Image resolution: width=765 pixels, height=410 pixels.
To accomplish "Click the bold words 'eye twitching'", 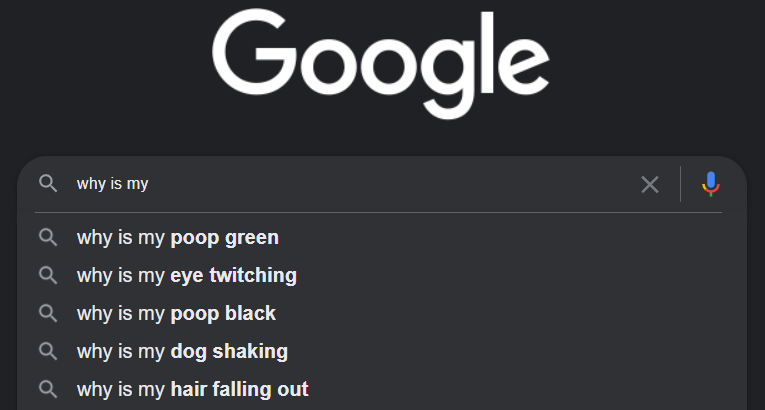I will click(233, 276).
